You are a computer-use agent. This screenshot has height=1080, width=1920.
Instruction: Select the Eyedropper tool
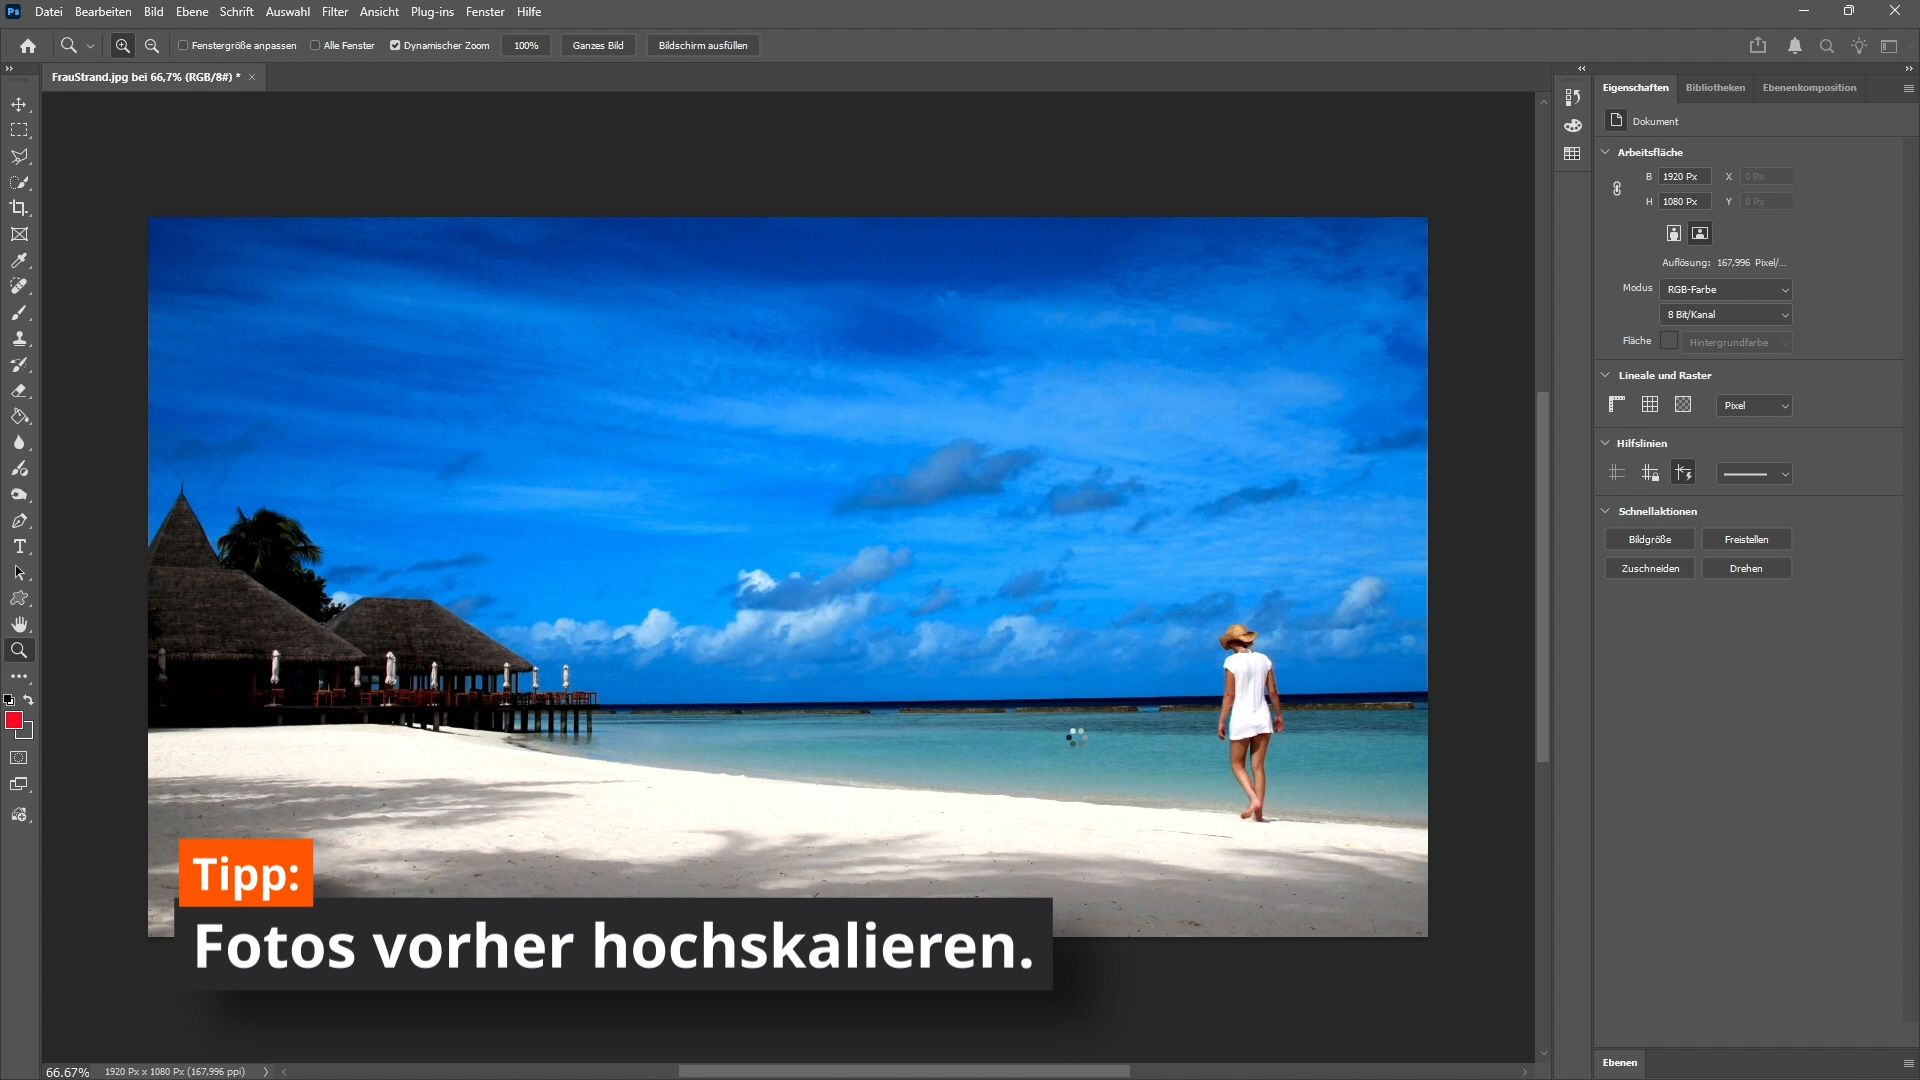coord(19,260)
